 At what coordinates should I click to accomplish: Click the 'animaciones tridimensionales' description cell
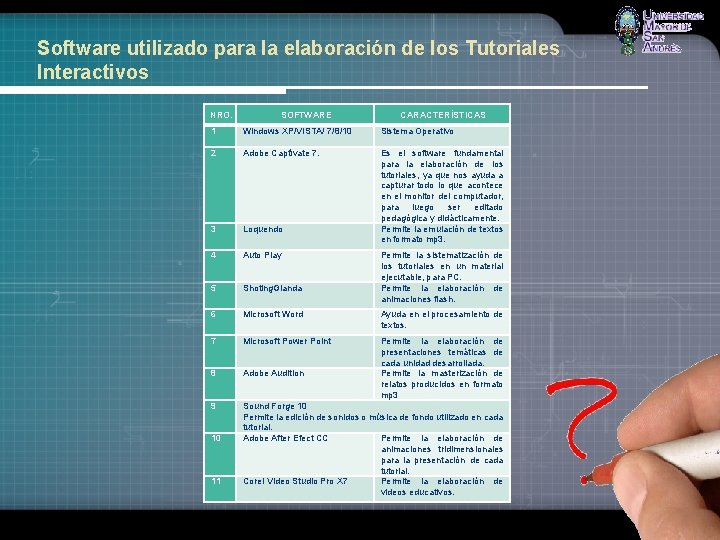pyautogui.click(x=442, y=455)
